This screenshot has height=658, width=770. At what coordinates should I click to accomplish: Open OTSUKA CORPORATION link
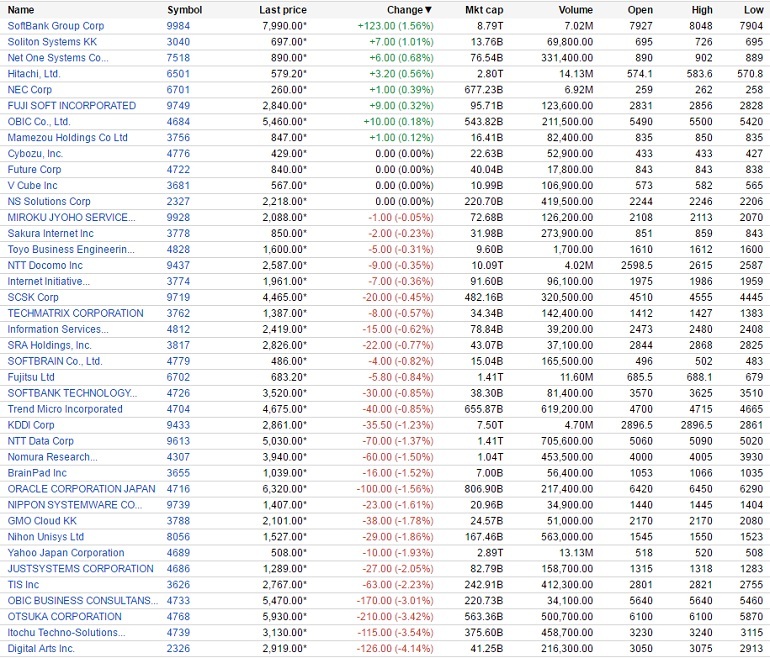(64, 616)
